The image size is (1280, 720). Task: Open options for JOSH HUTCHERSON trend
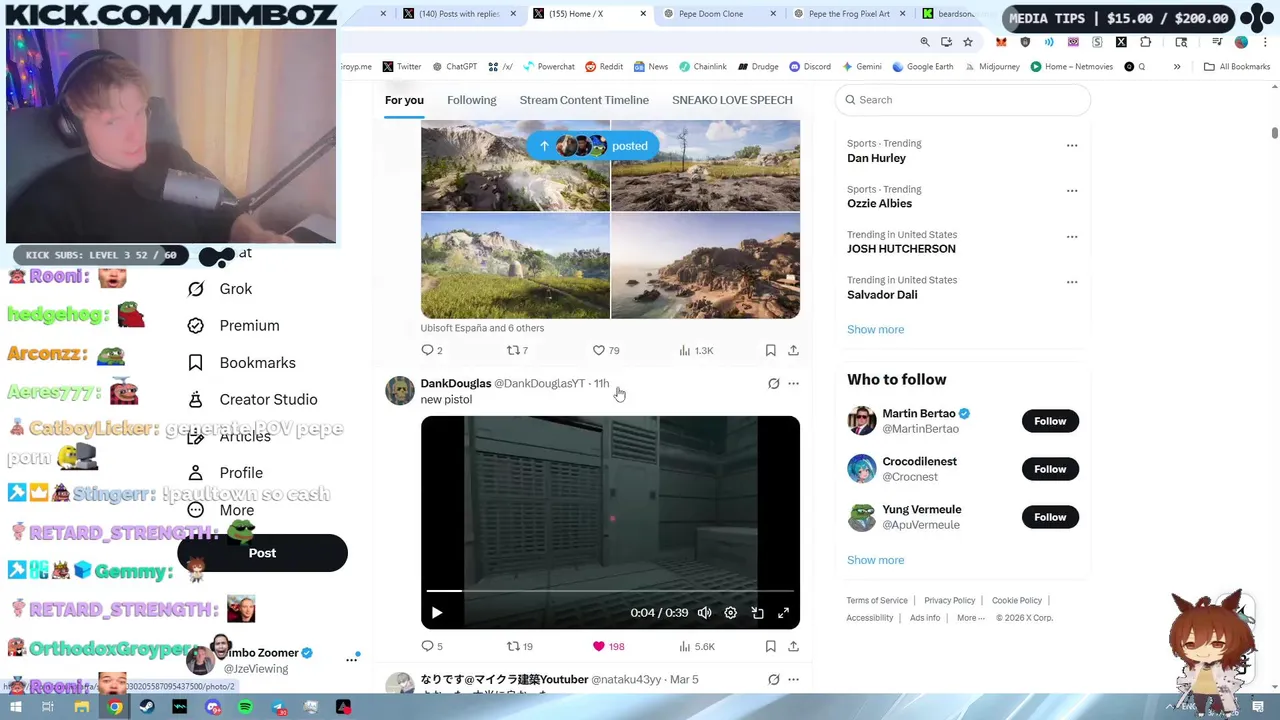coord(1072,237)
